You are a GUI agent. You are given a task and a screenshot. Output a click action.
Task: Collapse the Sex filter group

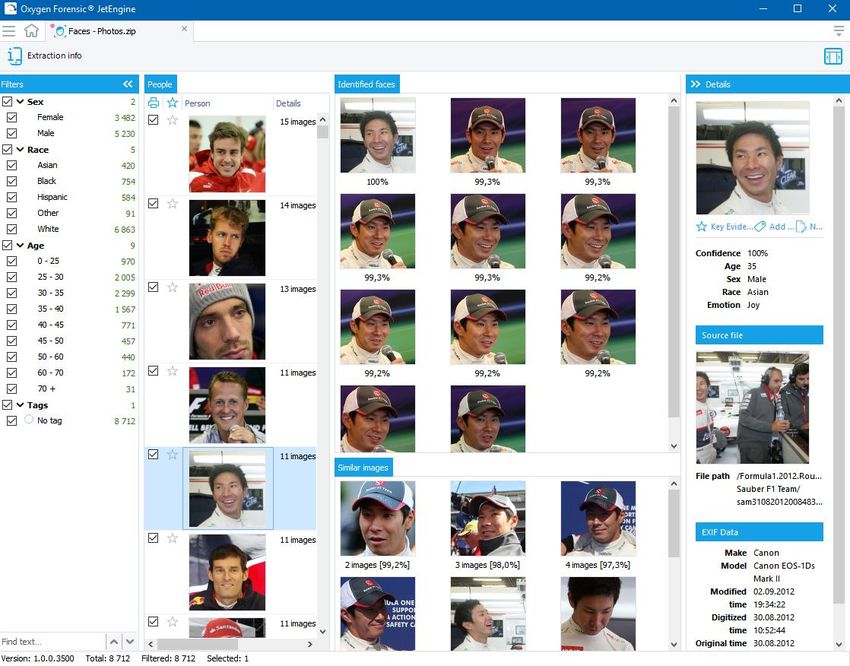[x=20, y=101]
